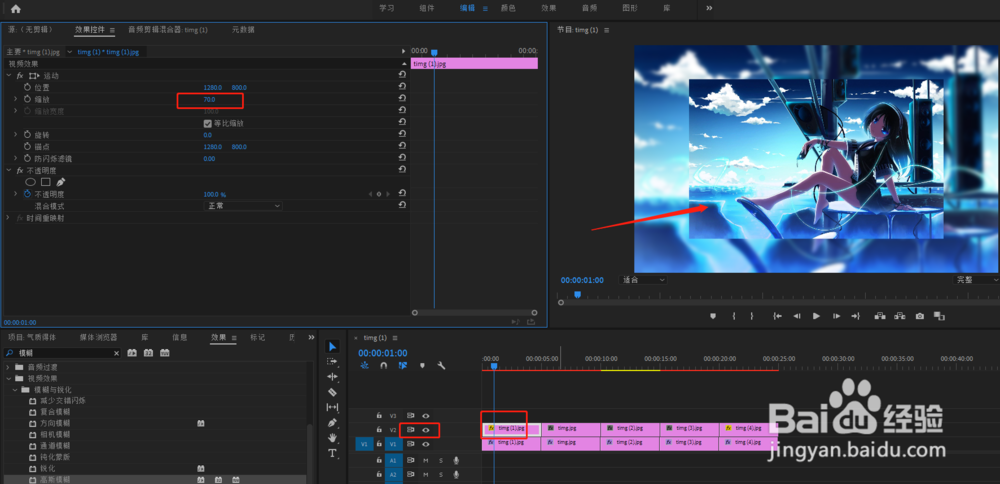This screenshot has height=484, width=1000.
Task: Click the 缩放 scale value 70.0
Action: [x=209, y=99]
